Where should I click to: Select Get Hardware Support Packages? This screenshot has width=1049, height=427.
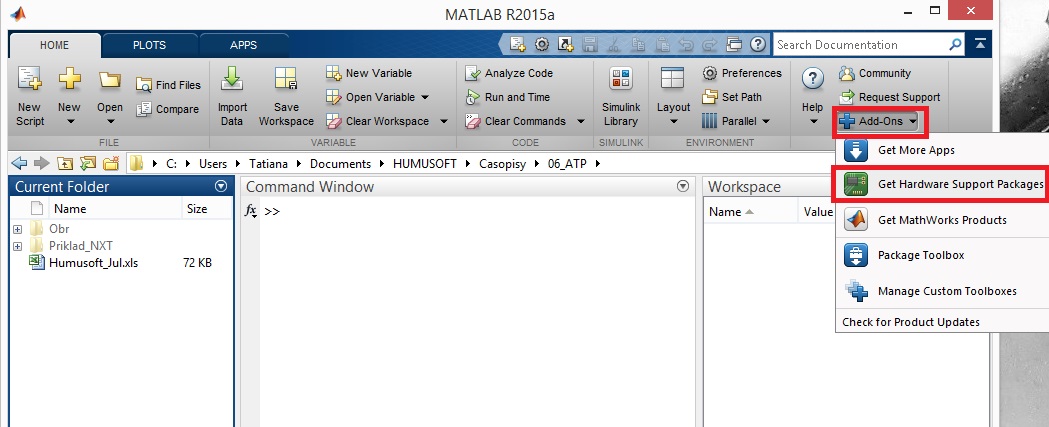[x=942, y=184]
